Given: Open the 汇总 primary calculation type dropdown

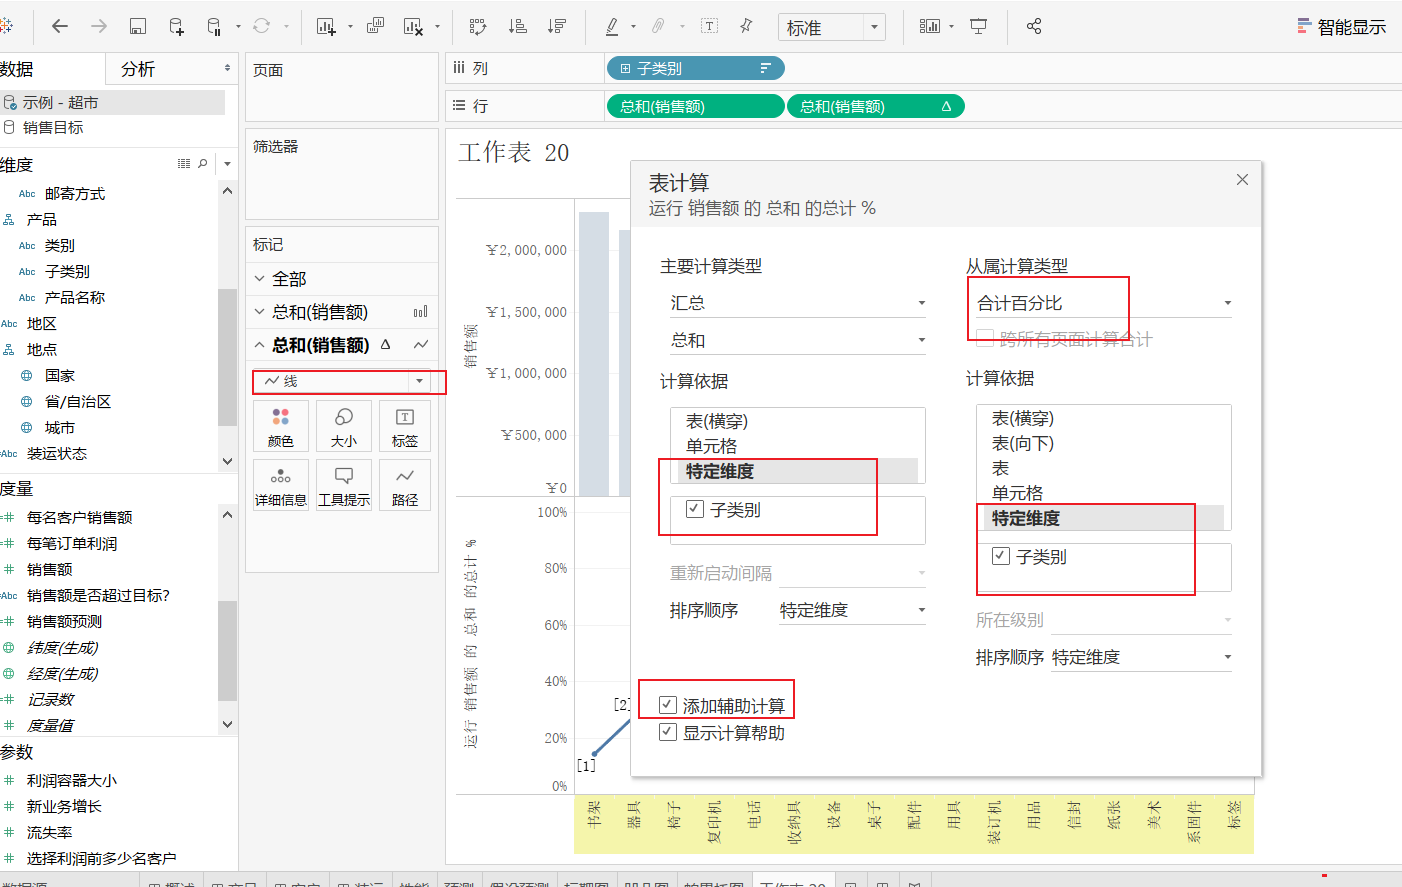Looking at the screenshot, I should pos(798,303).
